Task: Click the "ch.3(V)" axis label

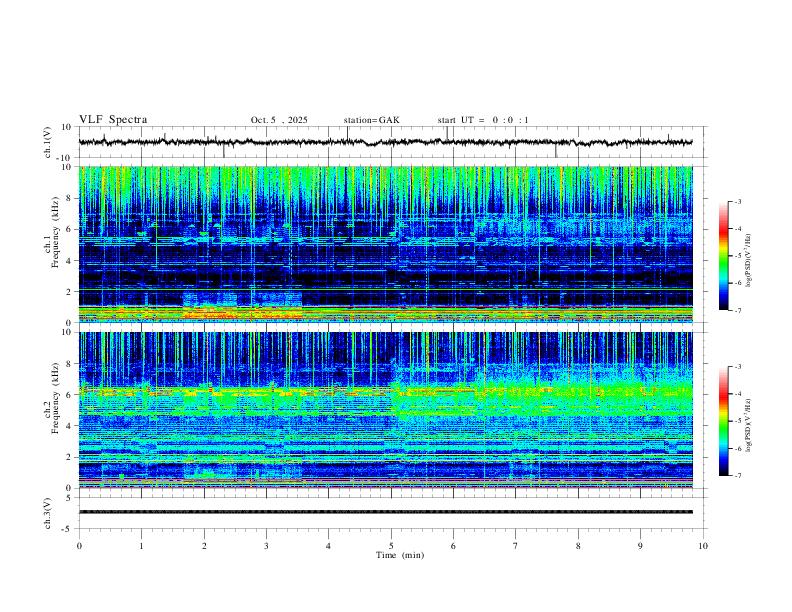Action: 48,513
